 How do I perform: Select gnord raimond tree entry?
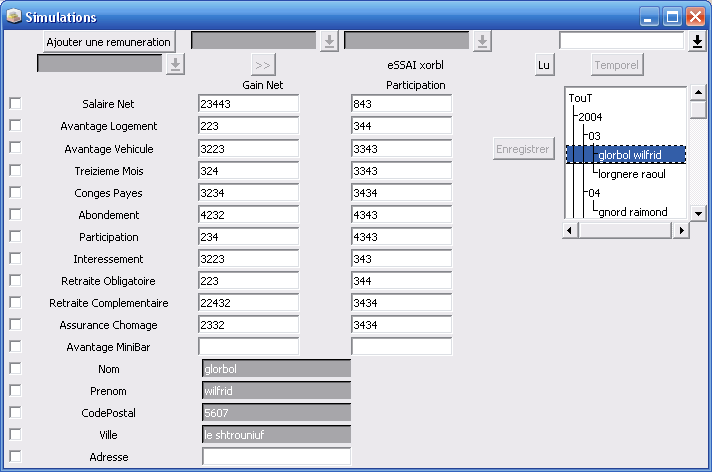[632, 212]
